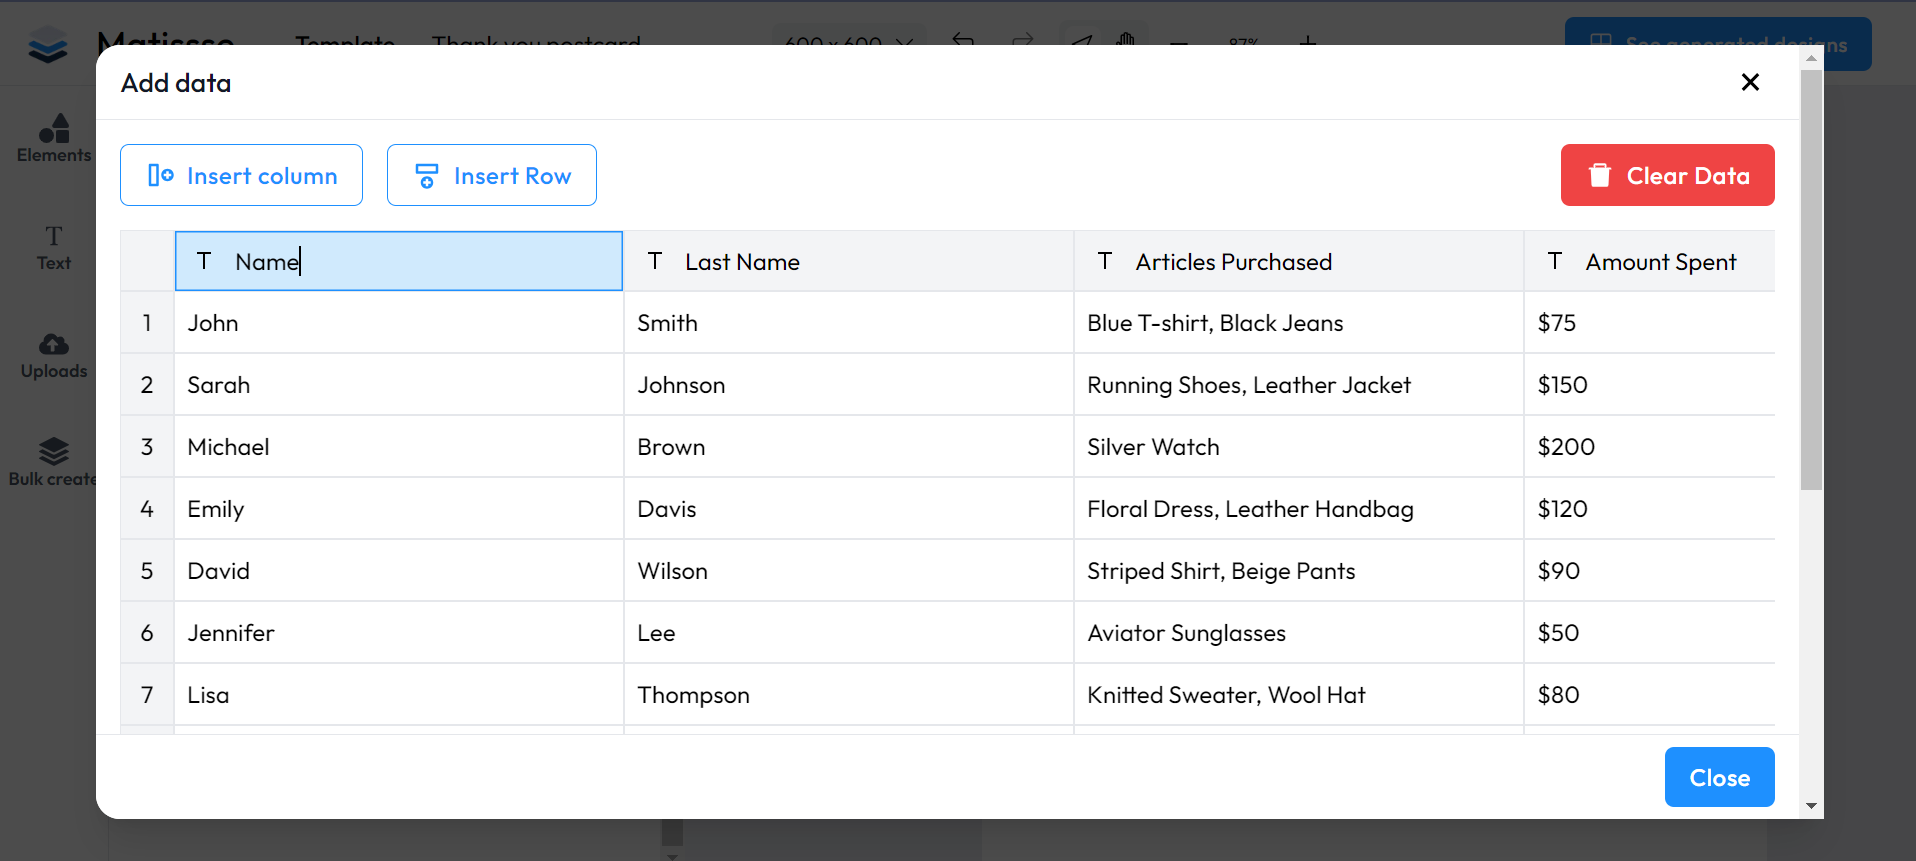Click the cell containing Jennifer

[399, 633]
